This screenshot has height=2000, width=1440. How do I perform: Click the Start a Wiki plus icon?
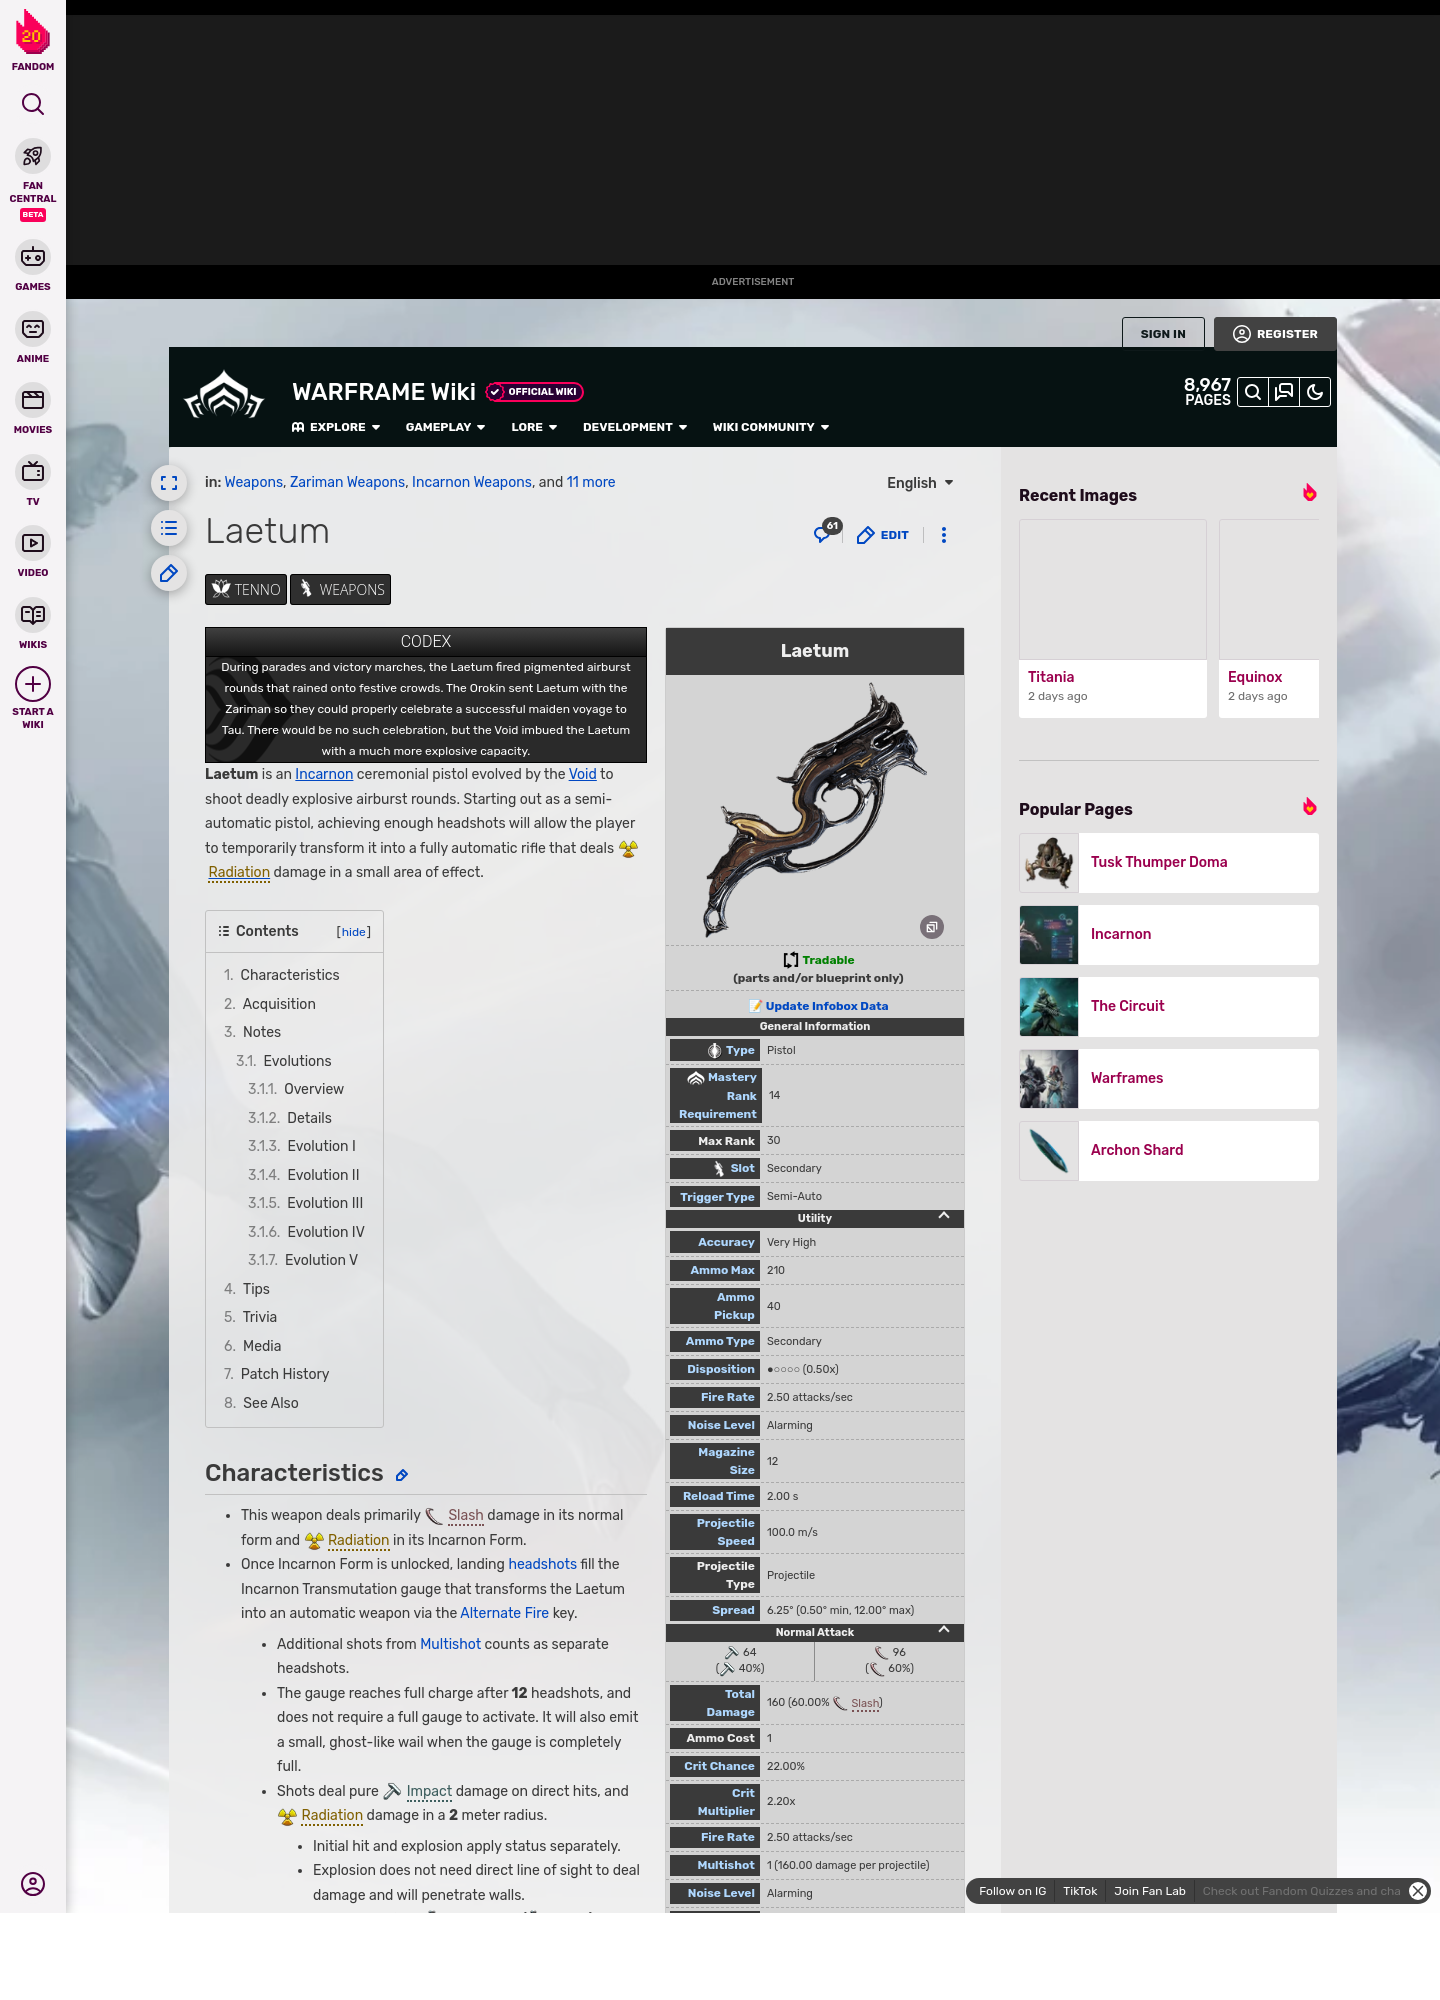tap(33, 684)
